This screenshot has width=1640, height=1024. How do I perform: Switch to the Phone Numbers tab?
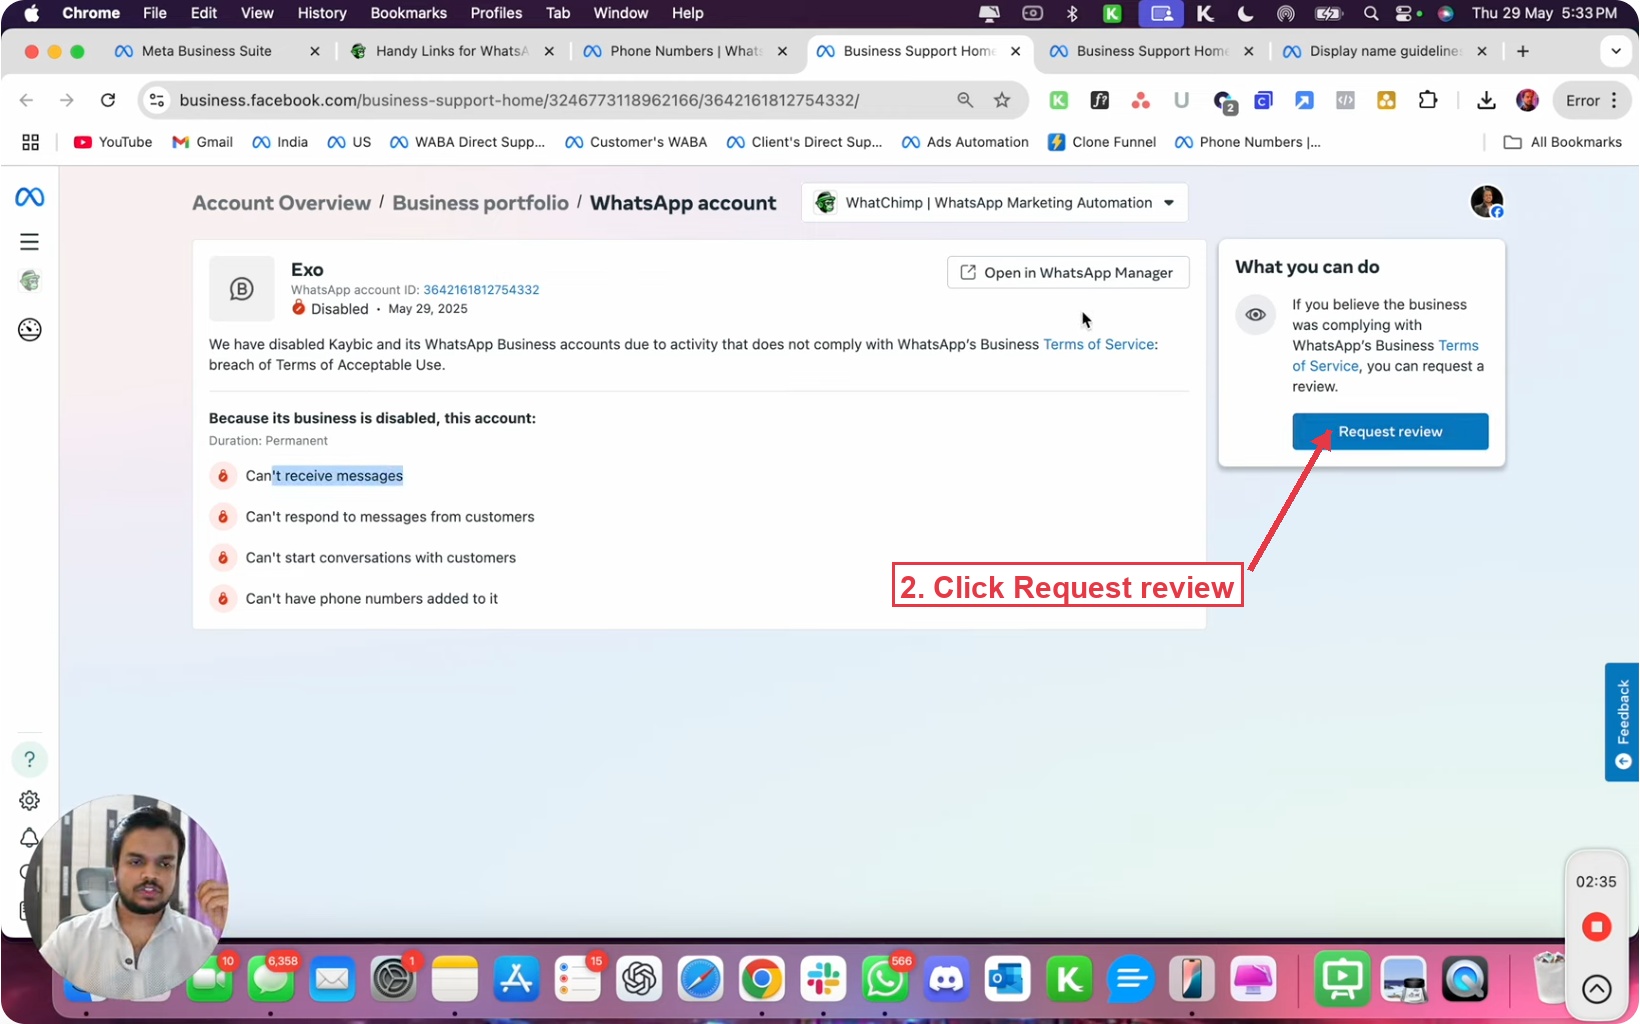[x=686, y=51]
